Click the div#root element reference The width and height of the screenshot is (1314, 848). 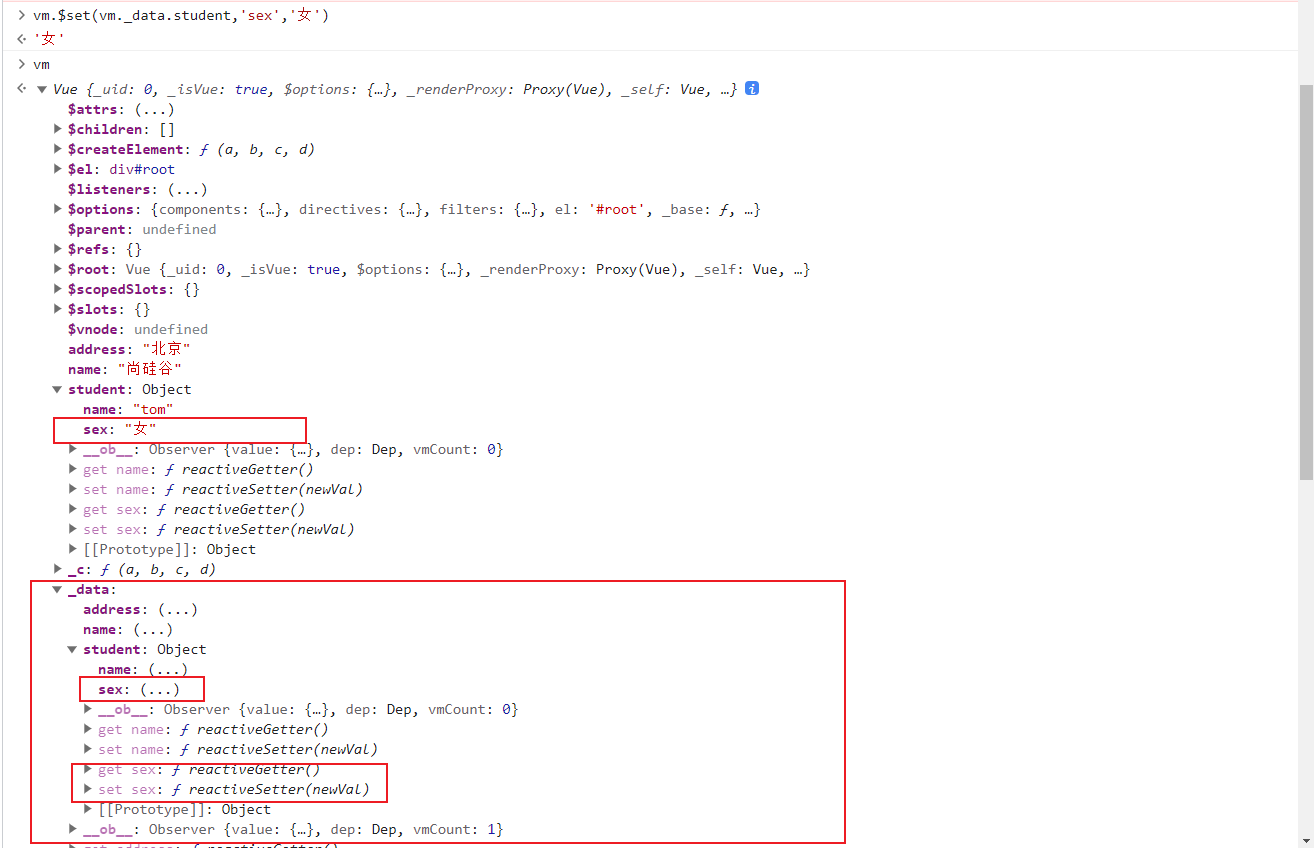[x=142, y=169]
